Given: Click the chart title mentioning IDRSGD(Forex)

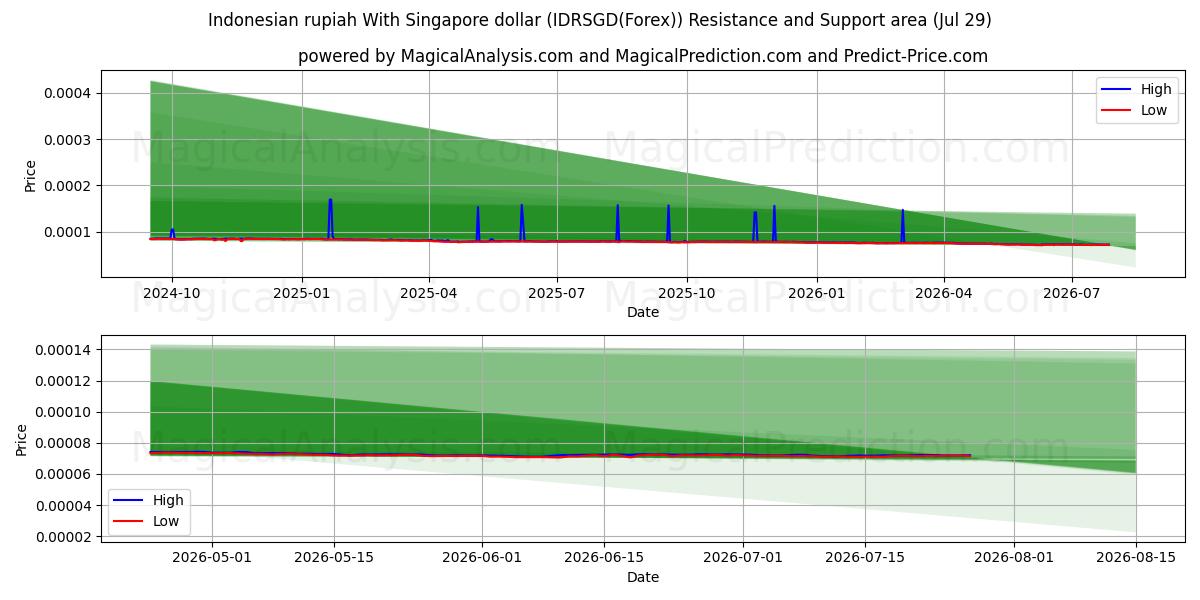Looking at the screenshot, I should tap(600, 20).
